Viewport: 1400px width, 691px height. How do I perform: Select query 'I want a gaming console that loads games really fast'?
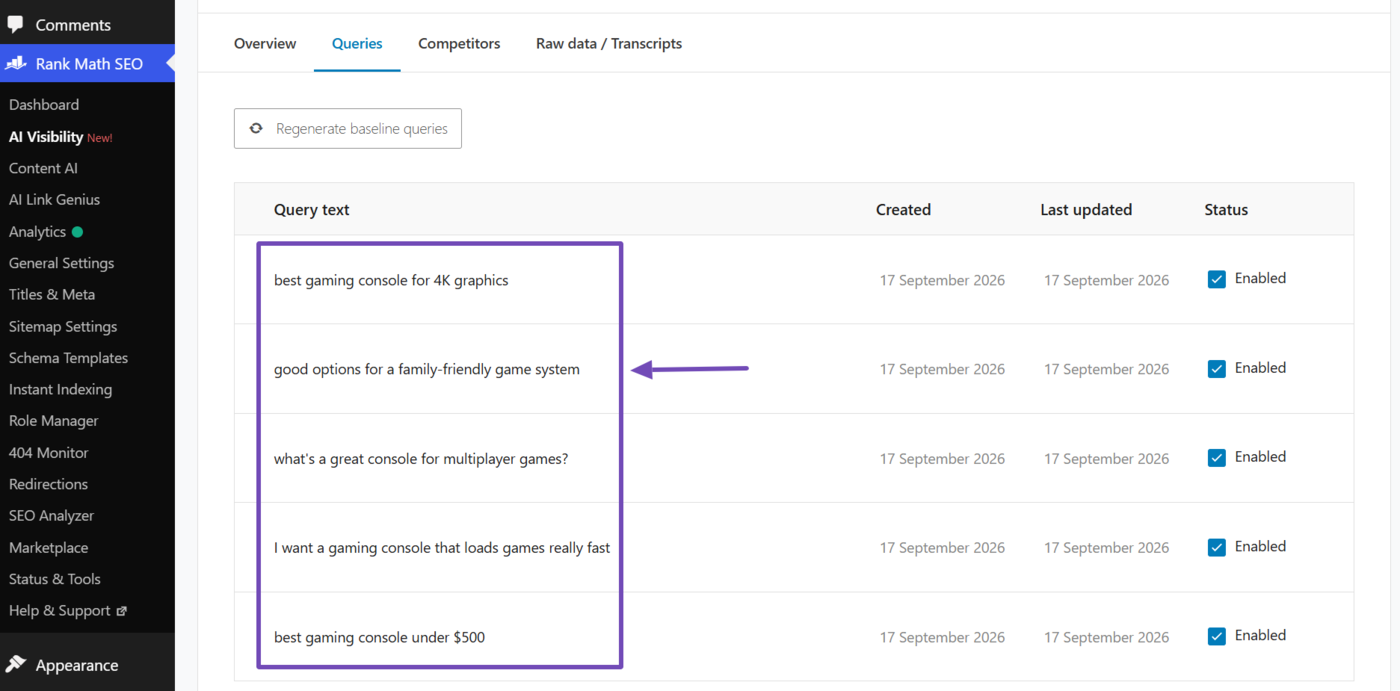pos(442,548)
